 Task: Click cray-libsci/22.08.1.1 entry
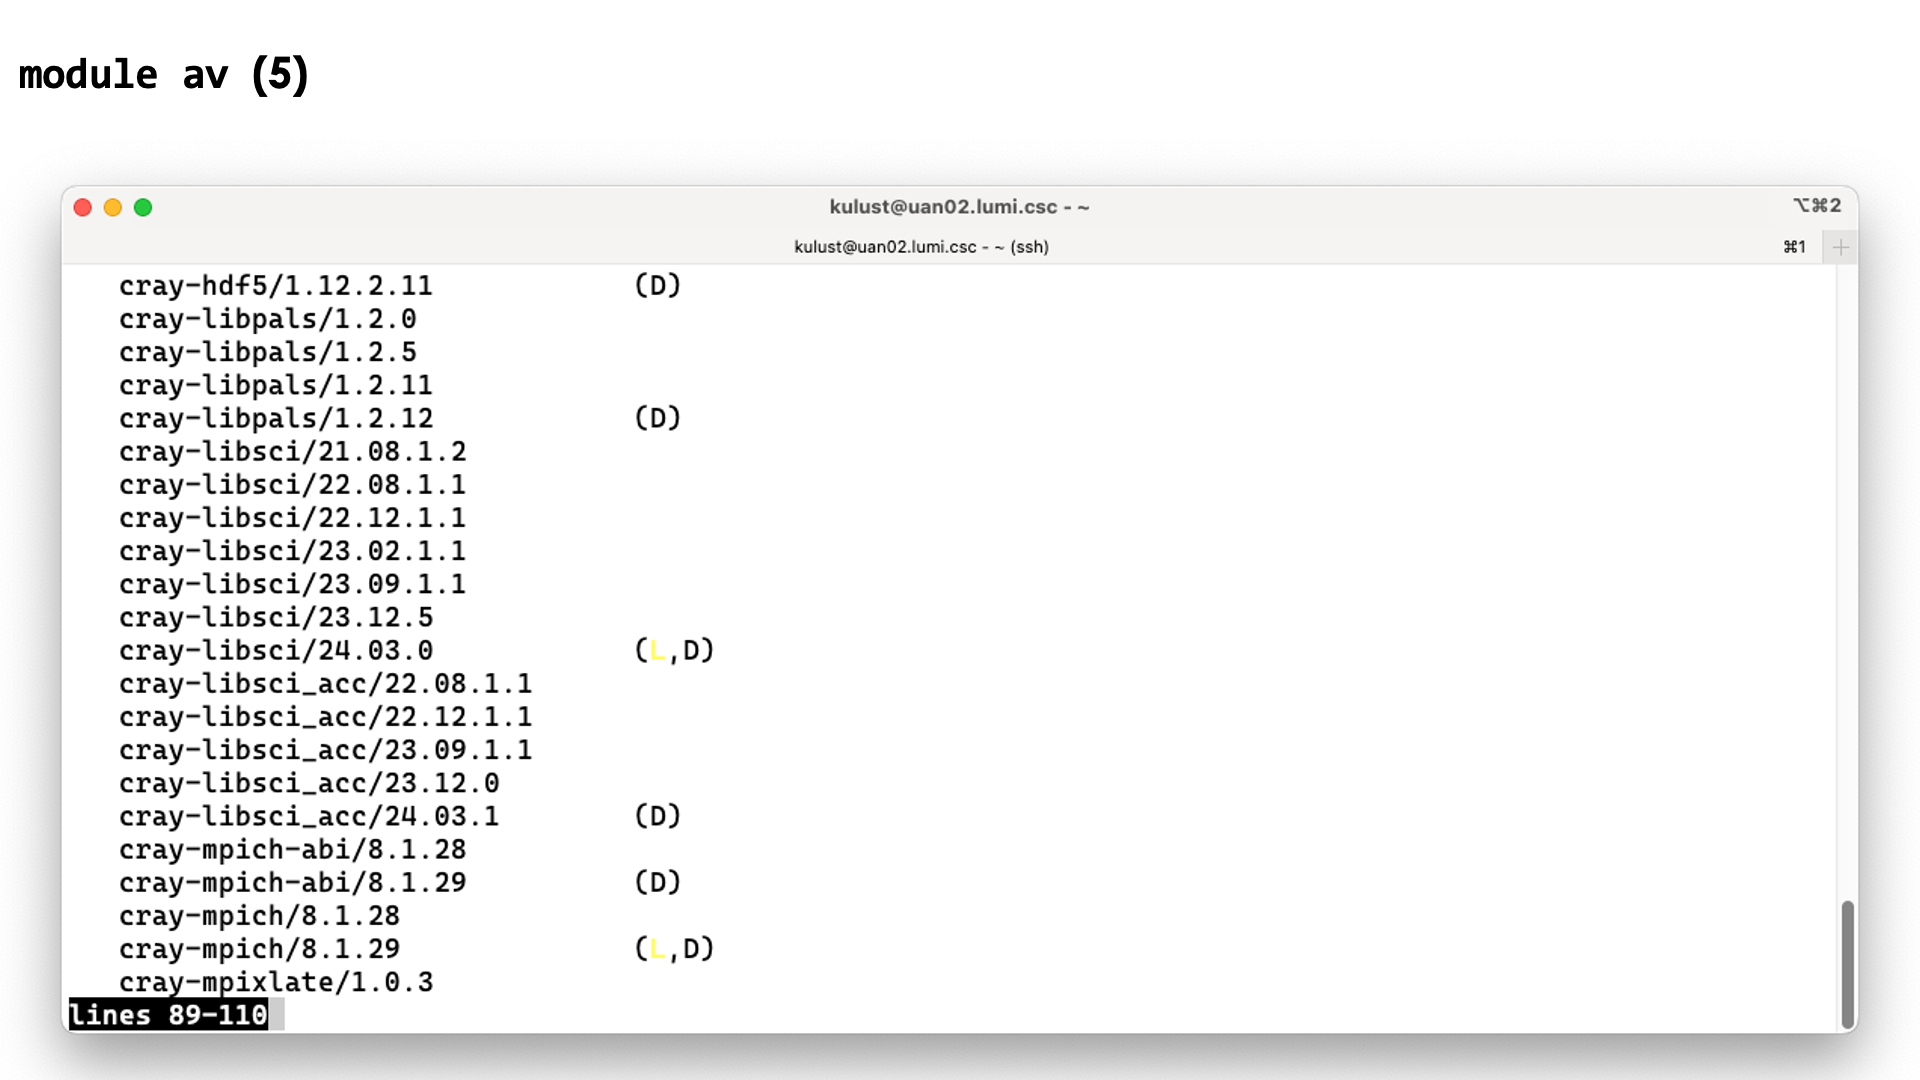[x=293, y=485]
